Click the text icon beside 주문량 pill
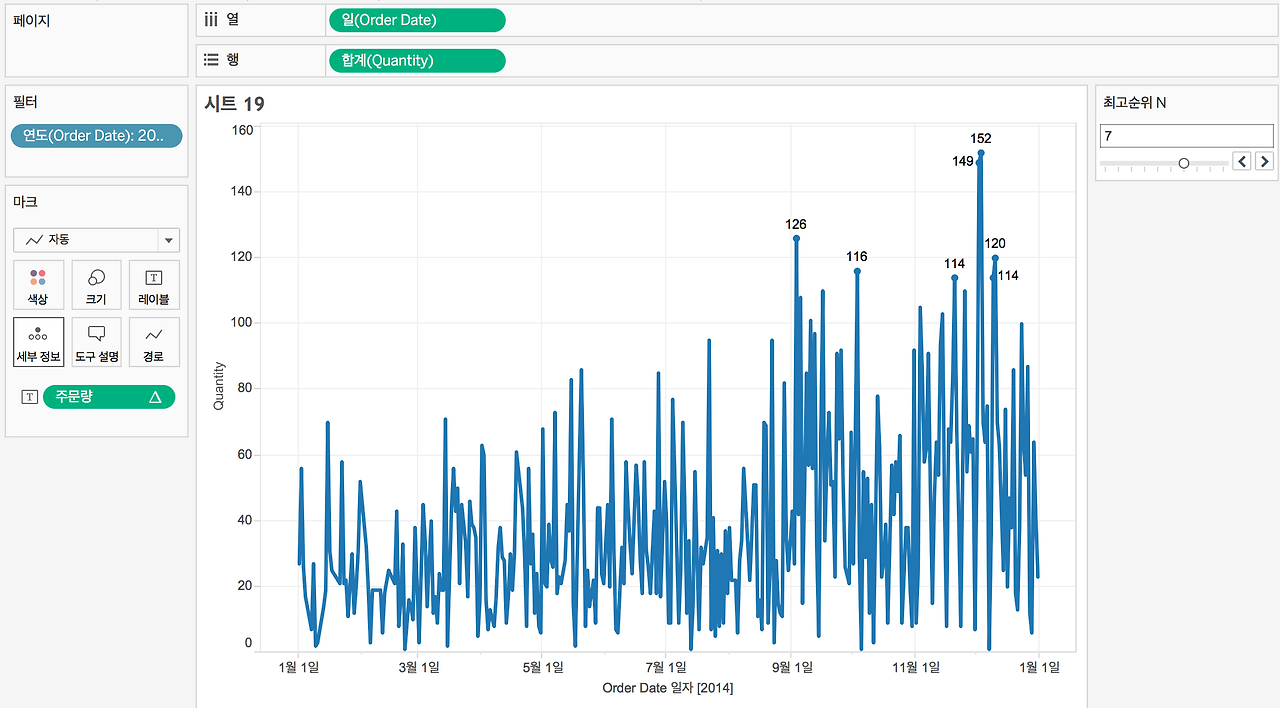 [x=29, y=397]
